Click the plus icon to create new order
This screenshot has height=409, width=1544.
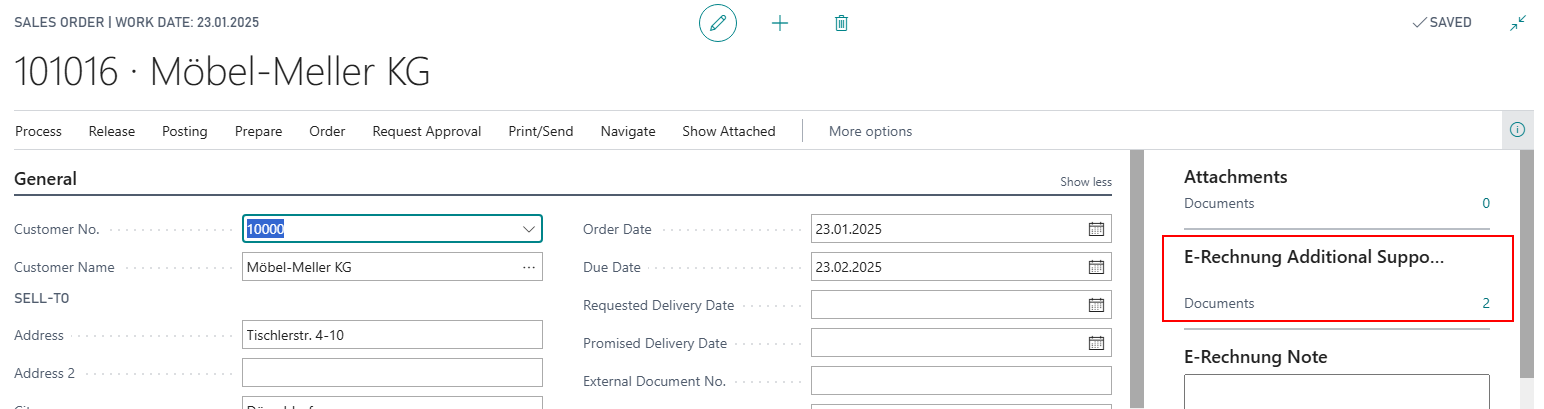(x=780, y=23)
